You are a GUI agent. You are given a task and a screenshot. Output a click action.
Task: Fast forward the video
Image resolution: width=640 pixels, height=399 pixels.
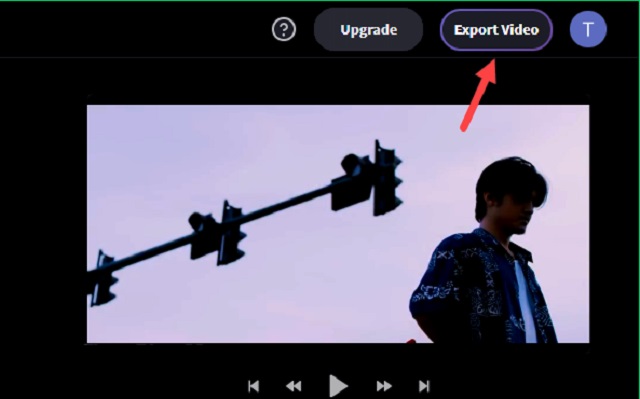384,386
